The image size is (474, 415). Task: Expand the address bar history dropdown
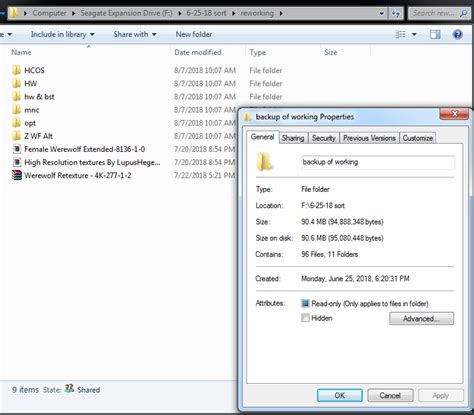(x=382, y=14)
